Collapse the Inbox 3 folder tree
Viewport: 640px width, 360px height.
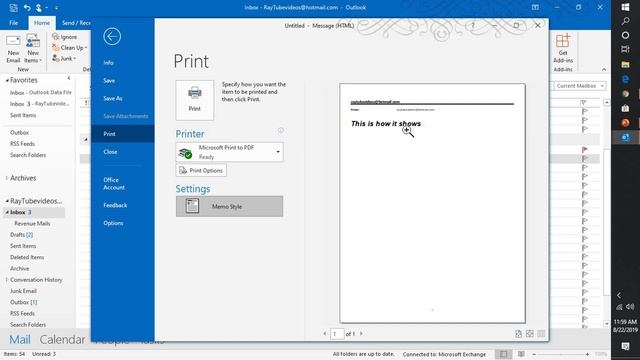pos(7,212)
